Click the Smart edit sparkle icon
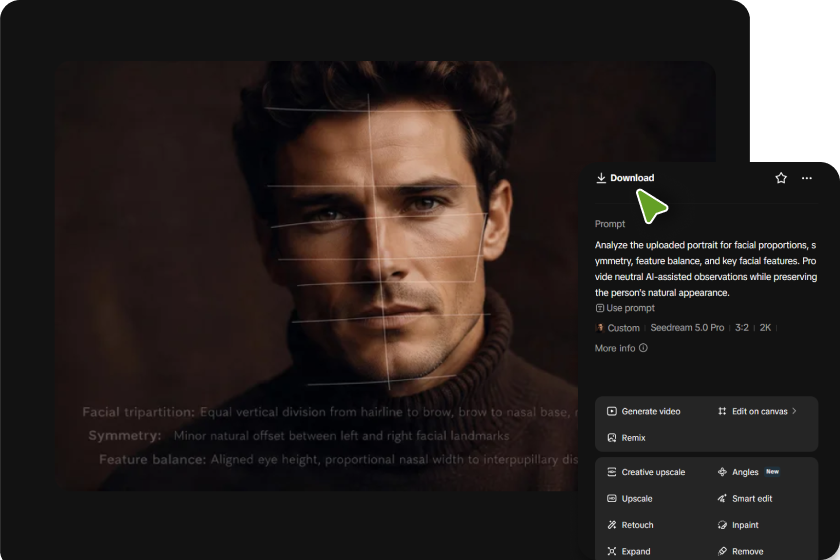 click(722, 498)
